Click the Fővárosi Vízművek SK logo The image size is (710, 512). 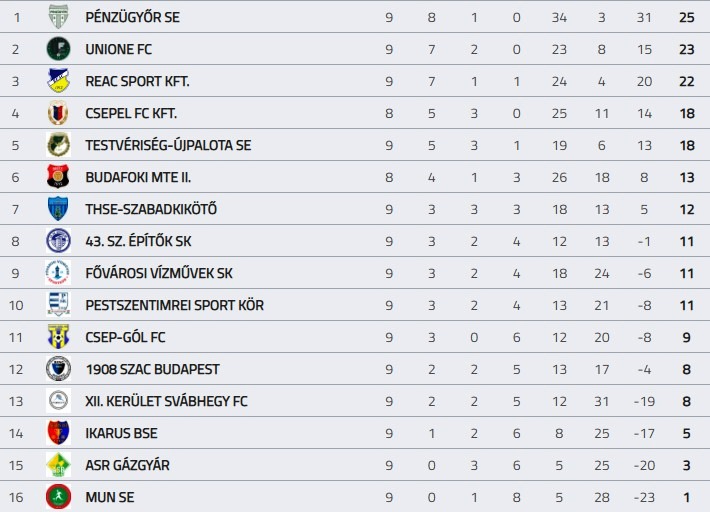[58, 273]
